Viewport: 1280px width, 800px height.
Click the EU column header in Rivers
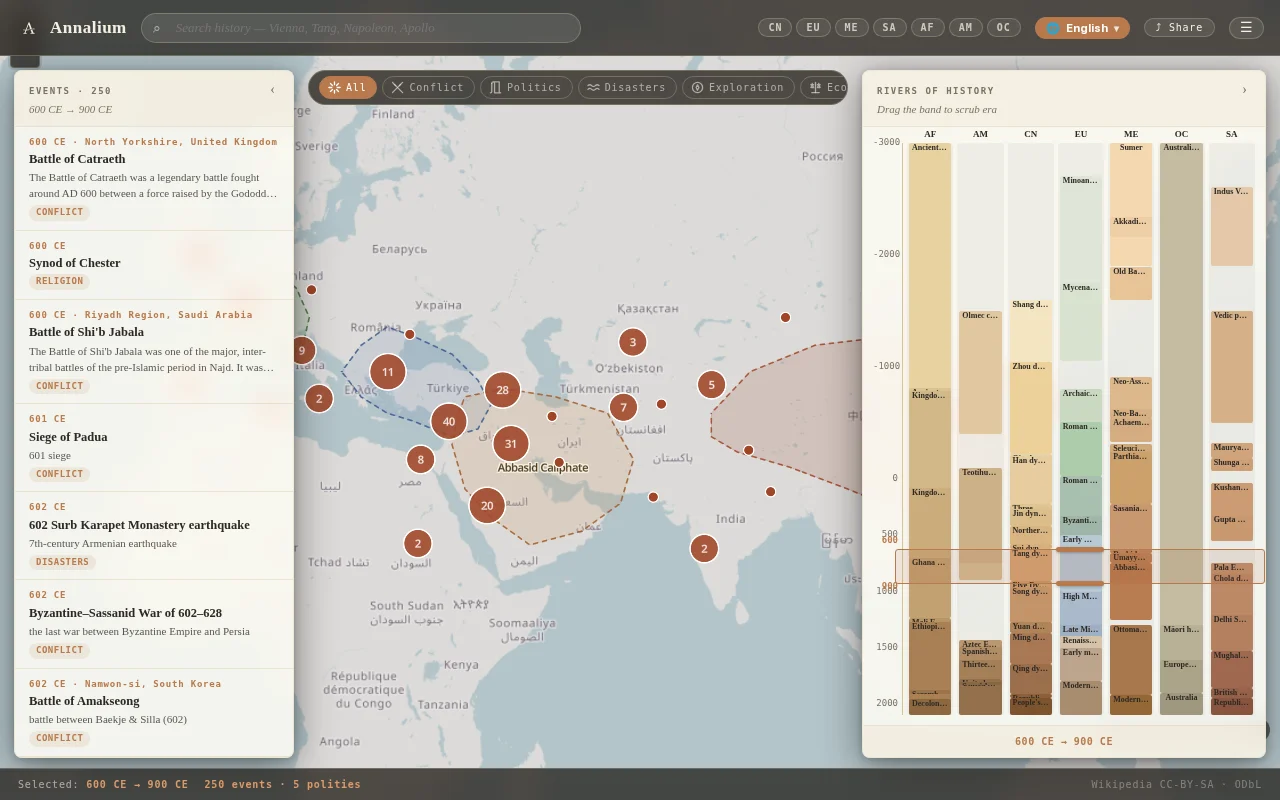pyautogui.click(x=1081, y=134)
